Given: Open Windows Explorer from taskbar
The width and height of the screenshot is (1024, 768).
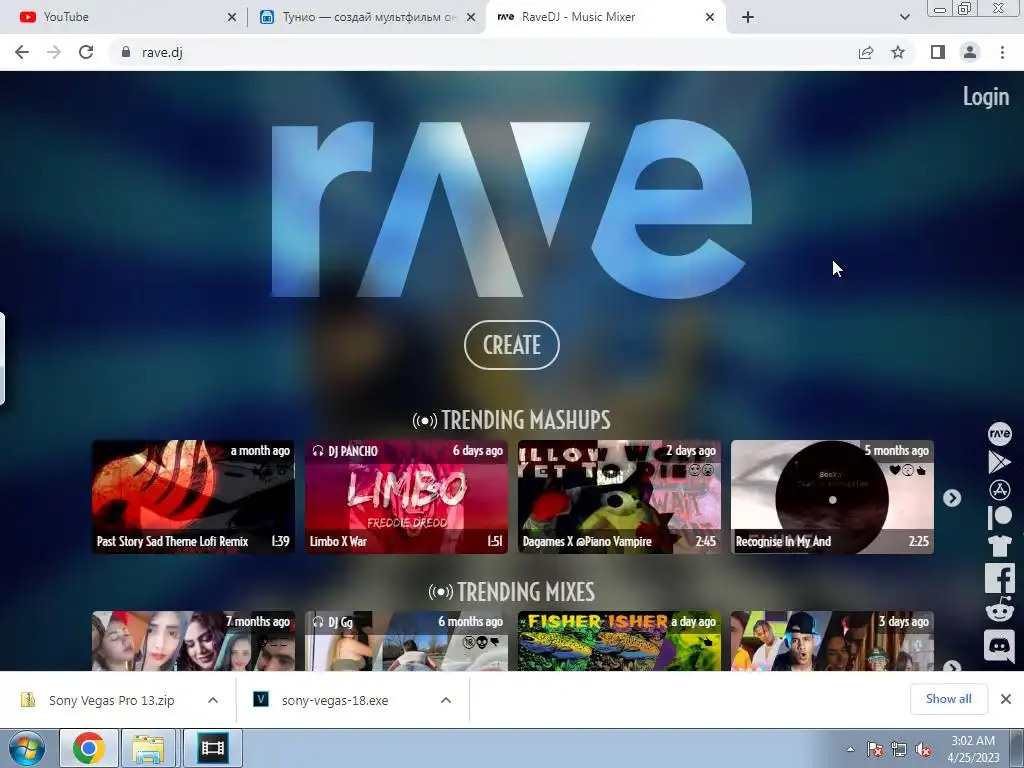Looking at the screenshot, I should (148, 748).
